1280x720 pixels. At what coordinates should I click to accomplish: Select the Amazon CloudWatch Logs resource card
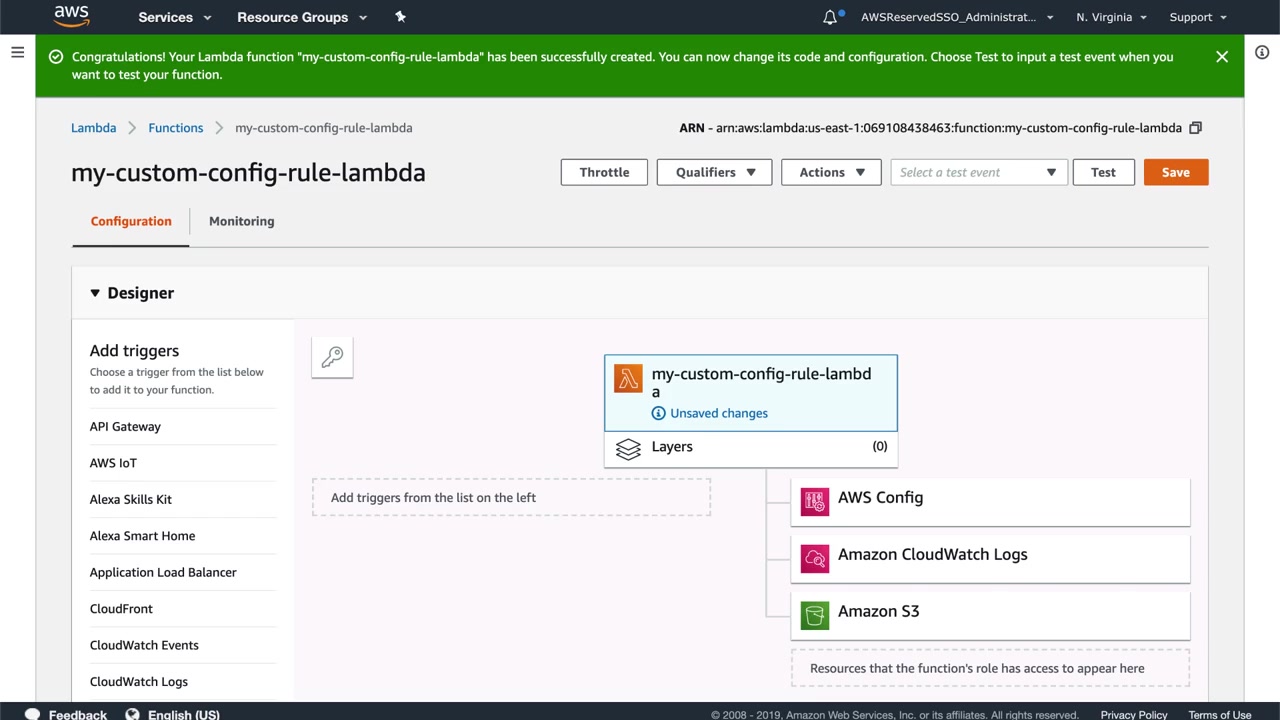point(991,558)
